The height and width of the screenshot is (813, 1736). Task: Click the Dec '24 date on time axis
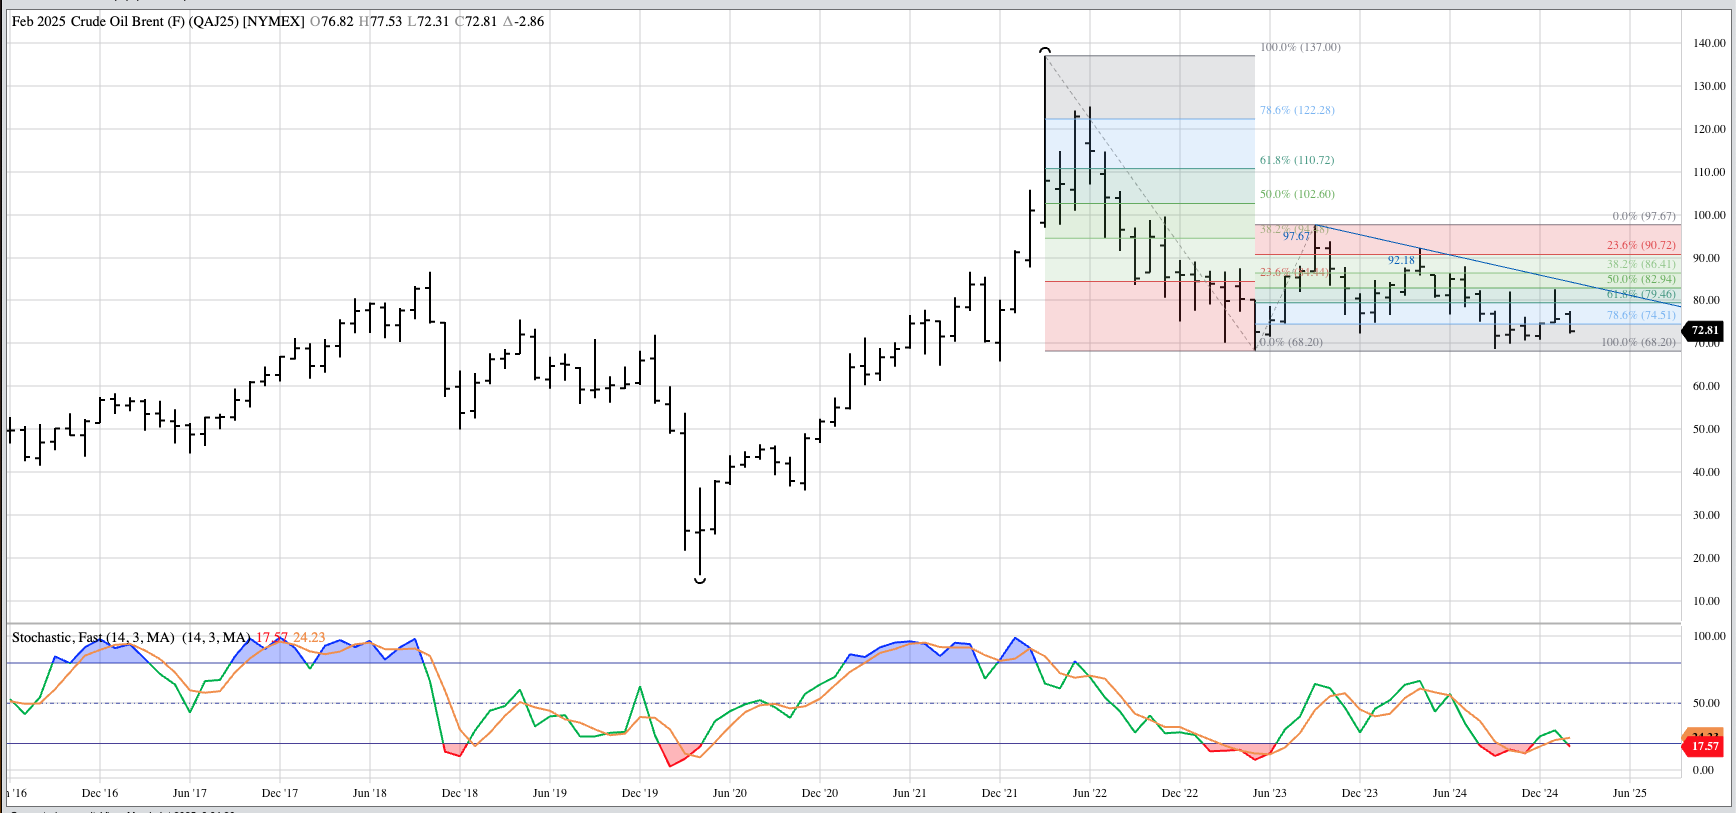[1539, 793]
